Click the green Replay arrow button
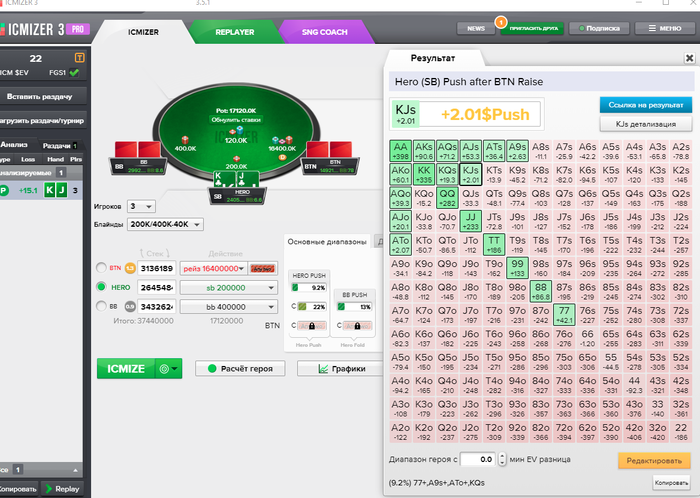Viewport: 700px width, 498px height. 62,489
